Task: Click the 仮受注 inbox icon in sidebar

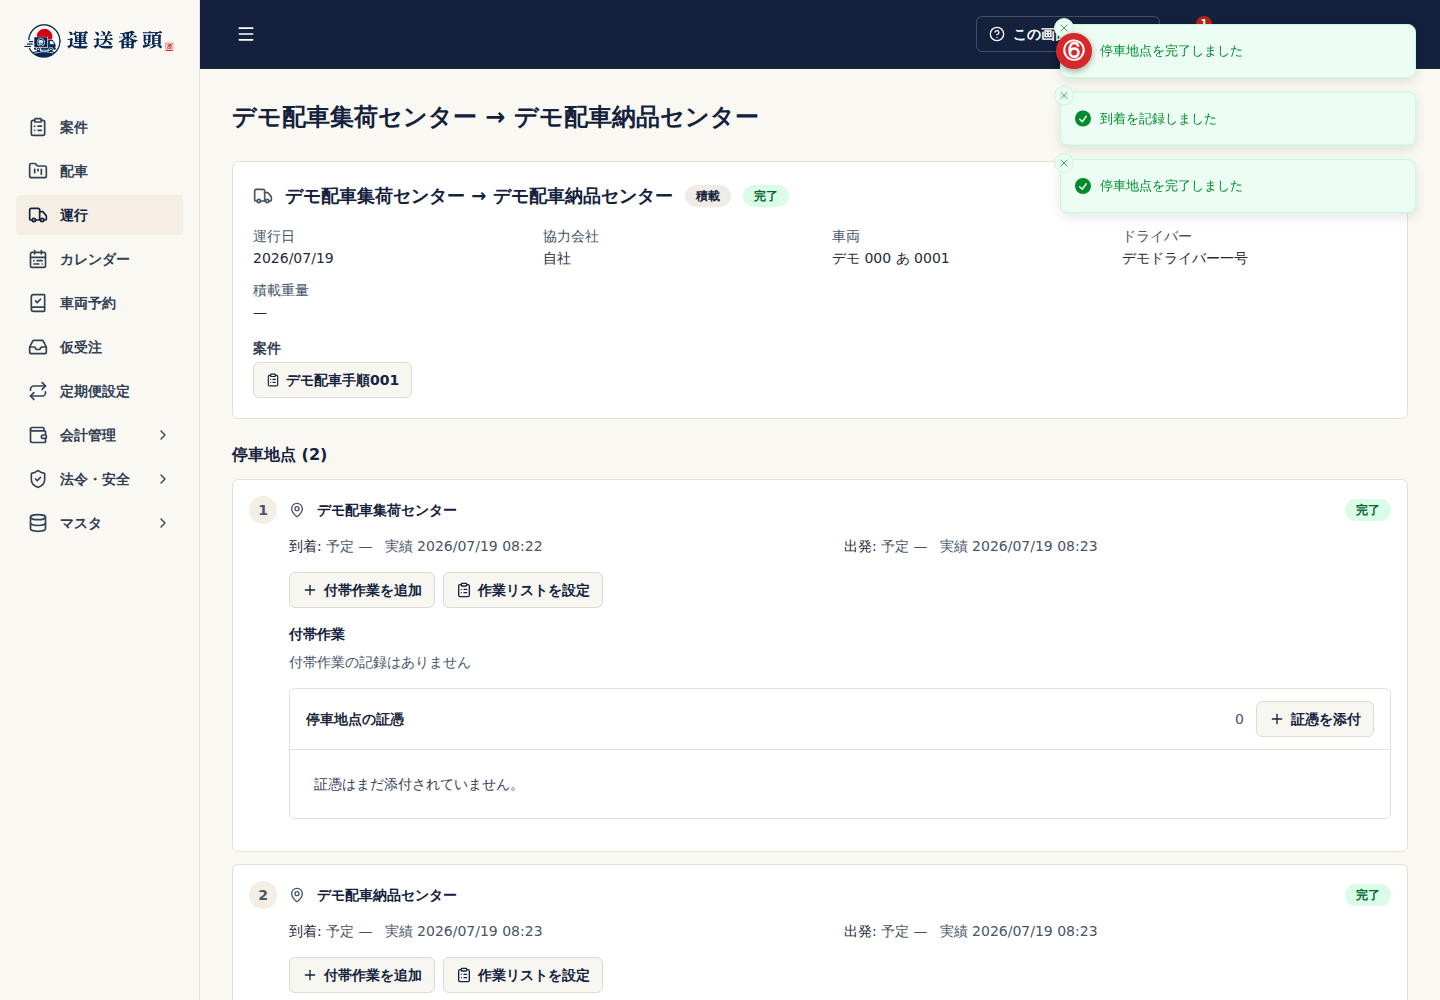Action: coord(38,347)
